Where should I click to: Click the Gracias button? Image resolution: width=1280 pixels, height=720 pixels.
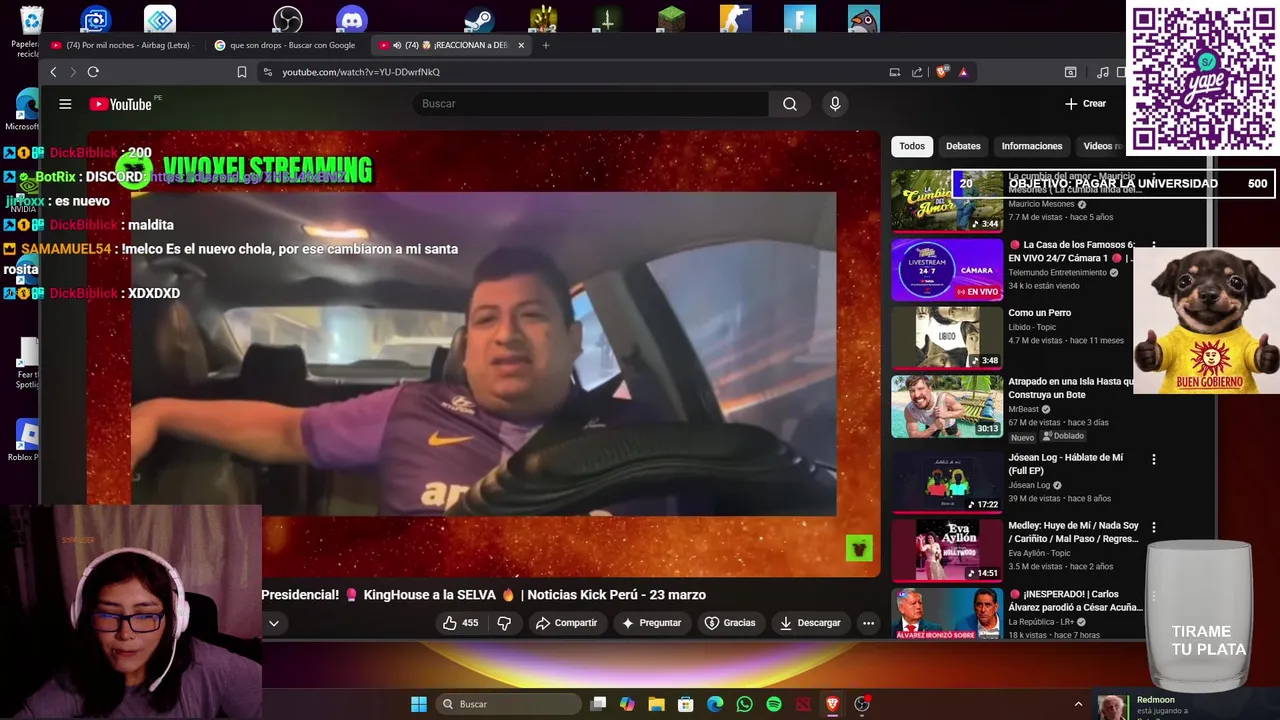[x=730, y=623]
